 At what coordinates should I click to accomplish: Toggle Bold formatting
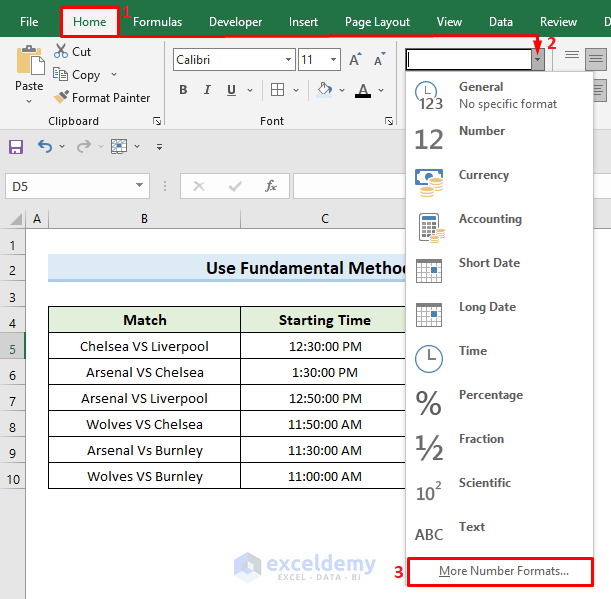pyautogui.click(x=183, y=91)
